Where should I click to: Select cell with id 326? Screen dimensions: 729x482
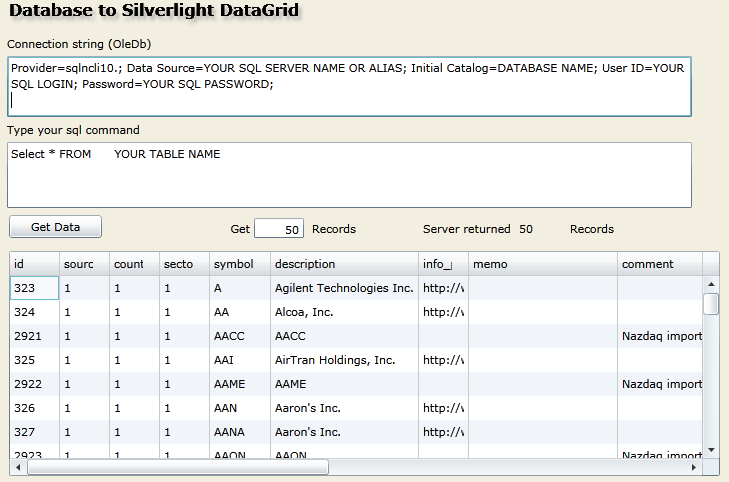[34, 408]
